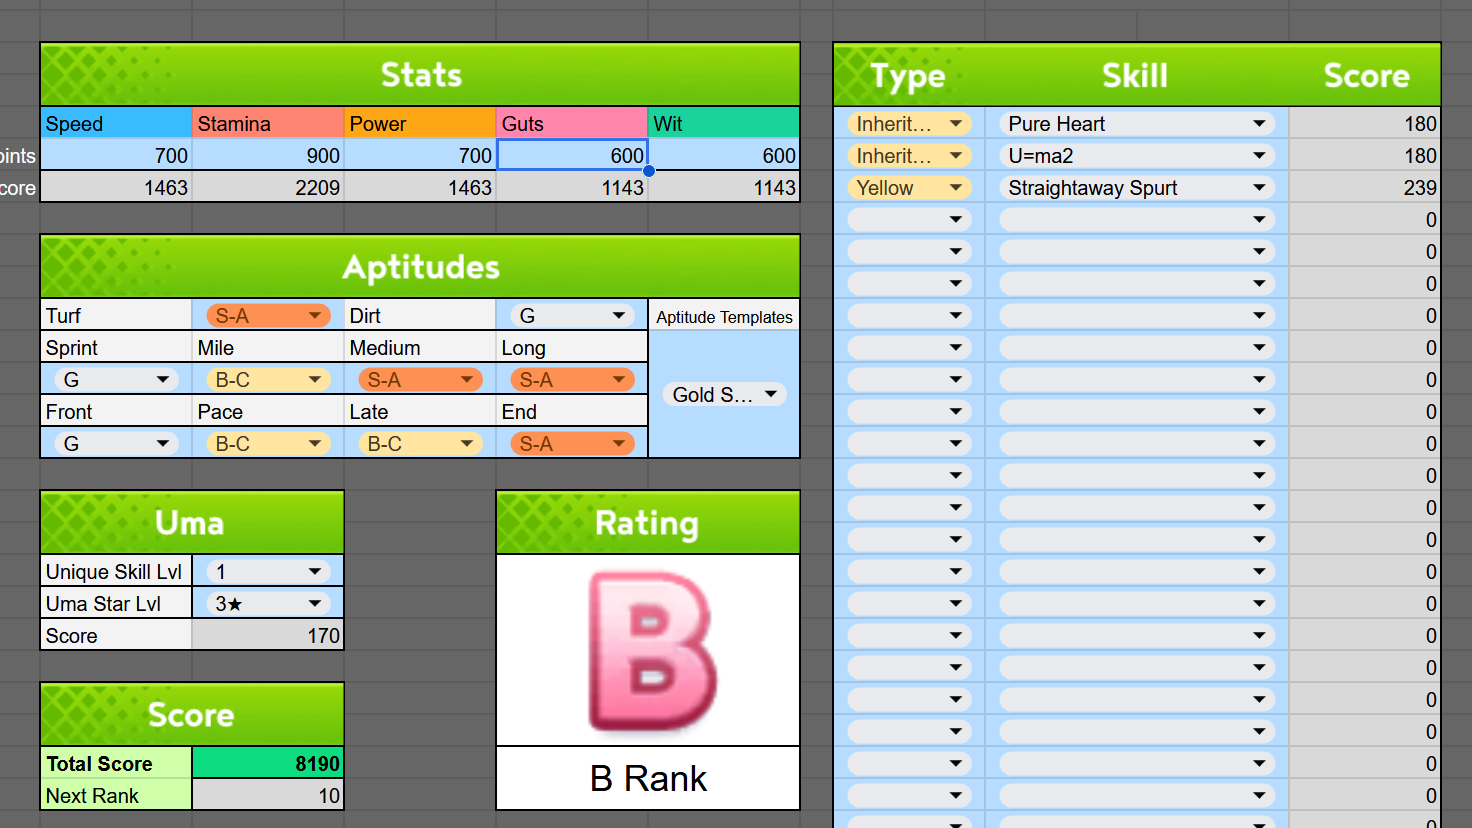Screen dimensions: 1472x828
Task: Select the Wit score cell 1143
Action: click(x=724, y=187)
